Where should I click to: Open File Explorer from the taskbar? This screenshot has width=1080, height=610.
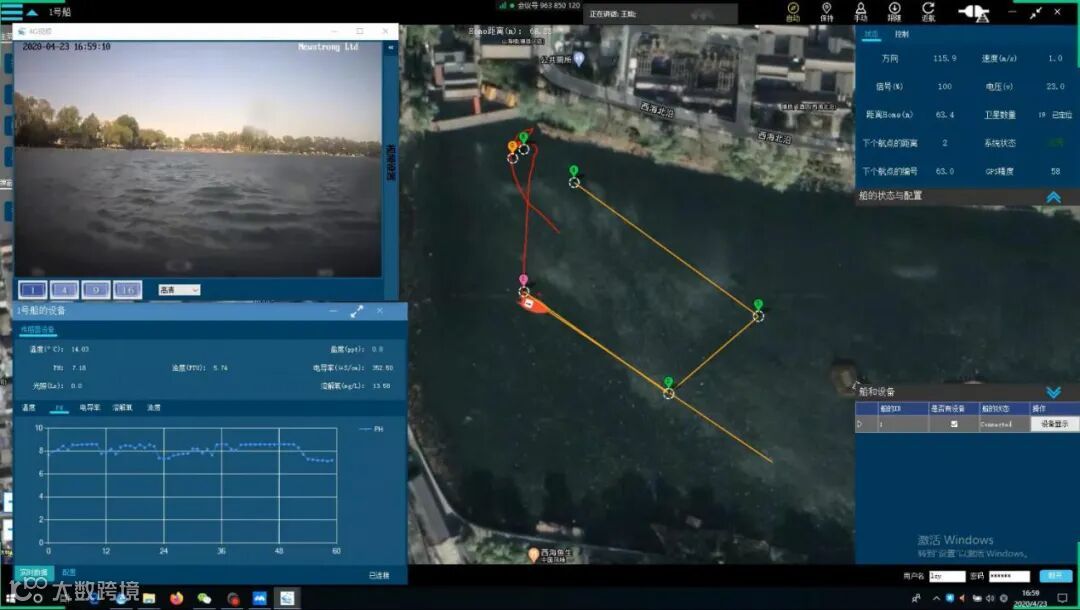click(149, 598)
